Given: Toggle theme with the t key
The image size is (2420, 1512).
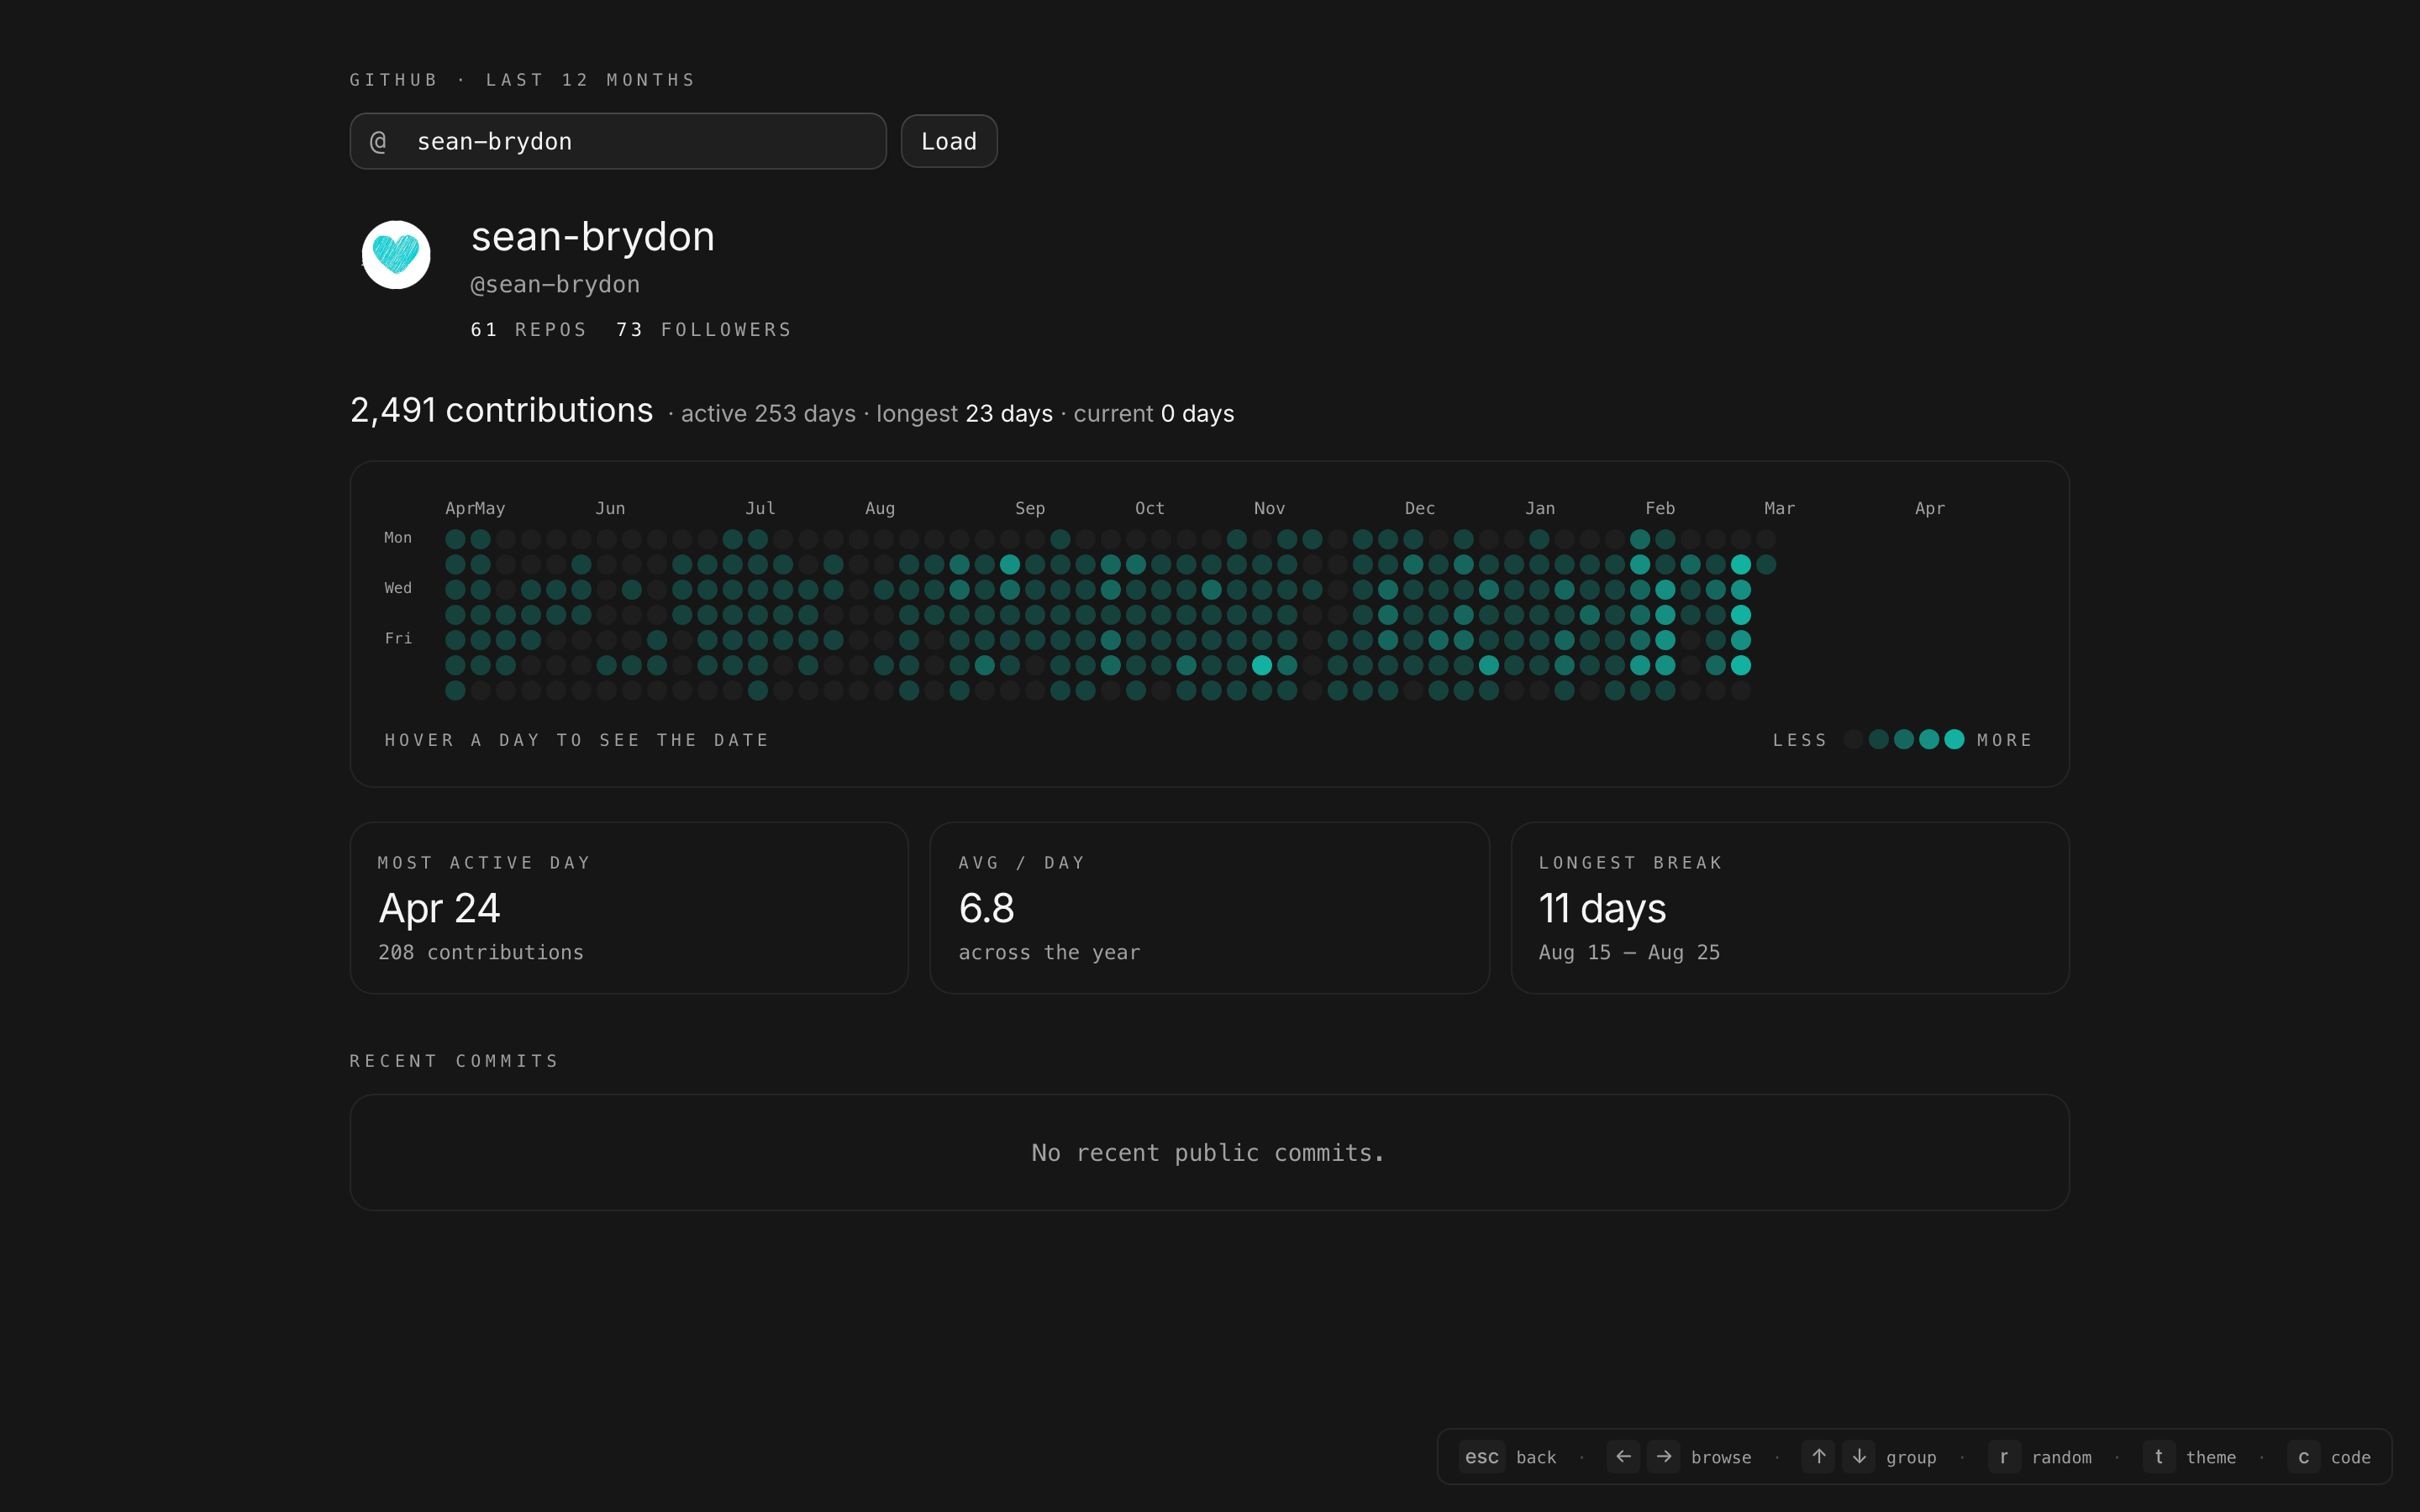Looking at the screenshot, I should [x=2158, y=1457].
